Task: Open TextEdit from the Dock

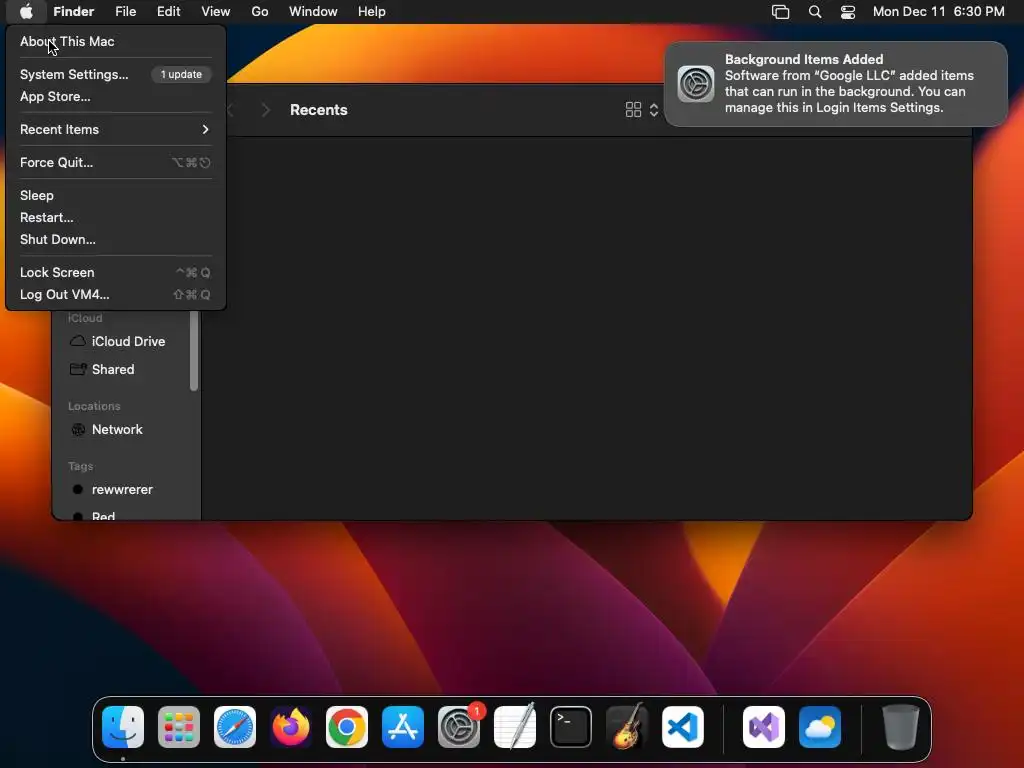Action: [515, 727]
